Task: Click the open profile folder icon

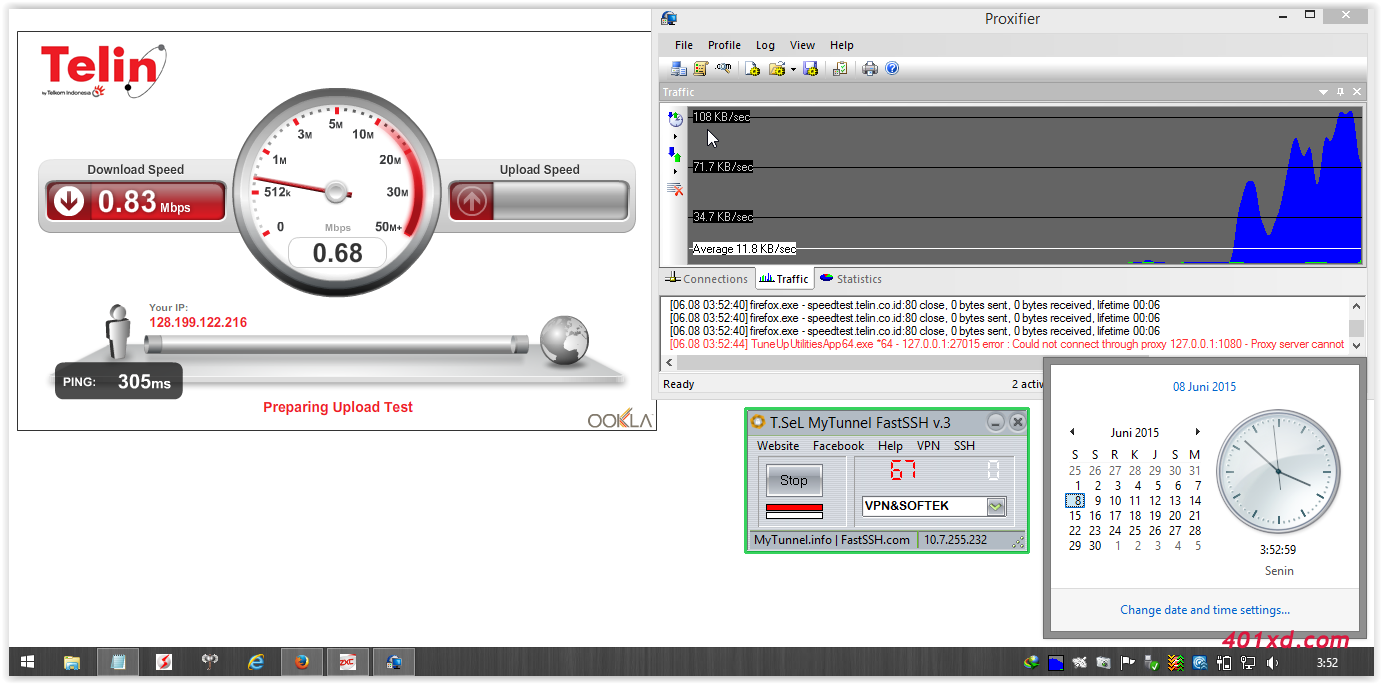Action: click(x=776, y=69)
